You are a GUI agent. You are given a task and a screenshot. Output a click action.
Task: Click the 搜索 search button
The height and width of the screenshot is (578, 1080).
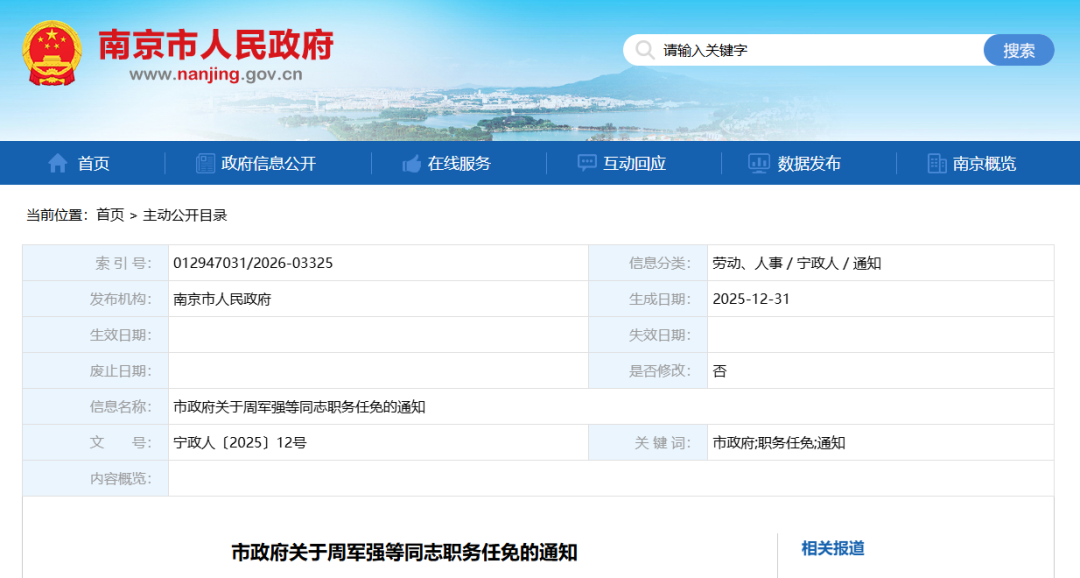pyautogui.click(x=1019, y=49)
